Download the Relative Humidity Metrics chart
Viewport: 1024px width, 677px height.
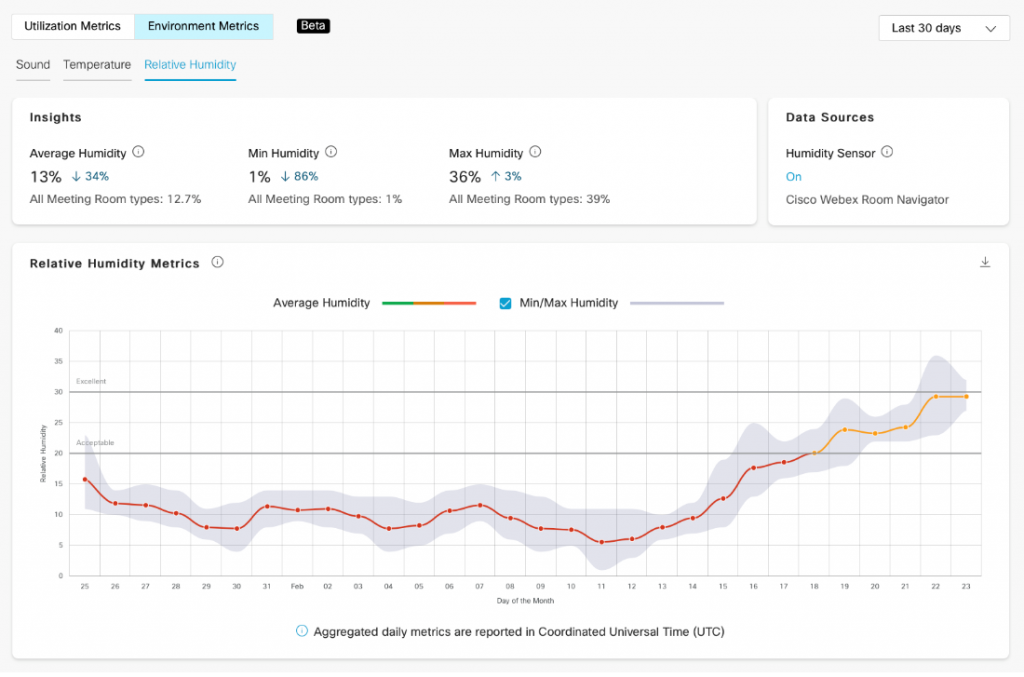[x=985, y=262]
